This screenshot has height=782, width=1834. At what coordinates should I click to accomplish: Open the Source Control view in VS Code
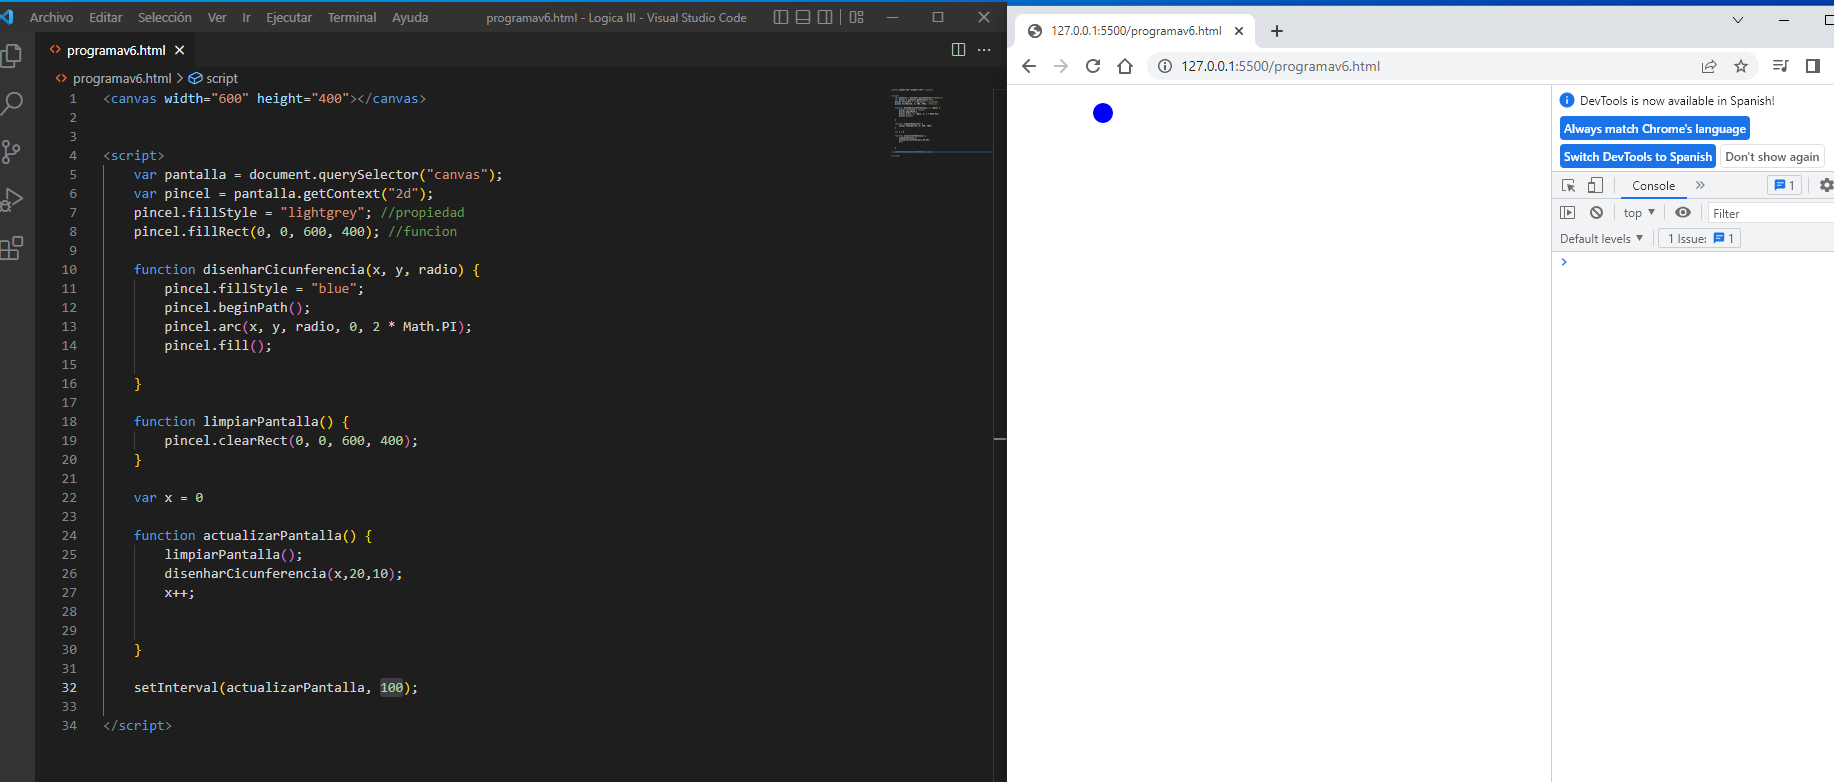(12, 152)
